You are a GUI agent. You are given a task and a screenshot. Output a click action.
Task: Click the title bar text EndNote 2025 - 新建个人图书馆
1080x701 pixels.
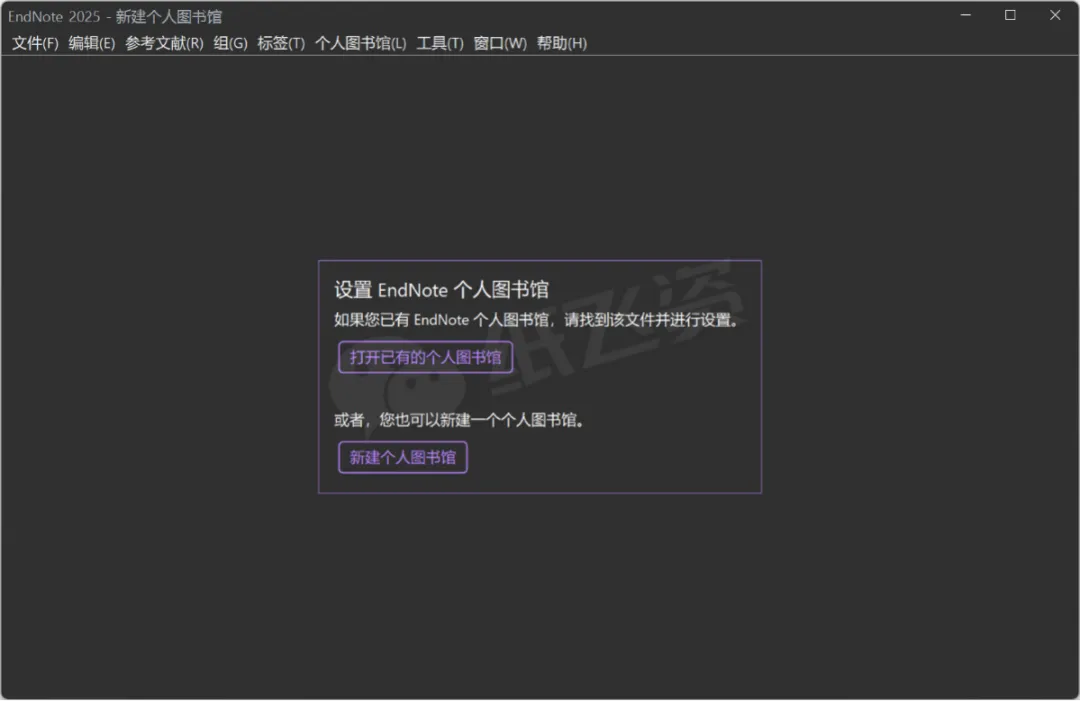[x=115, y=17]
